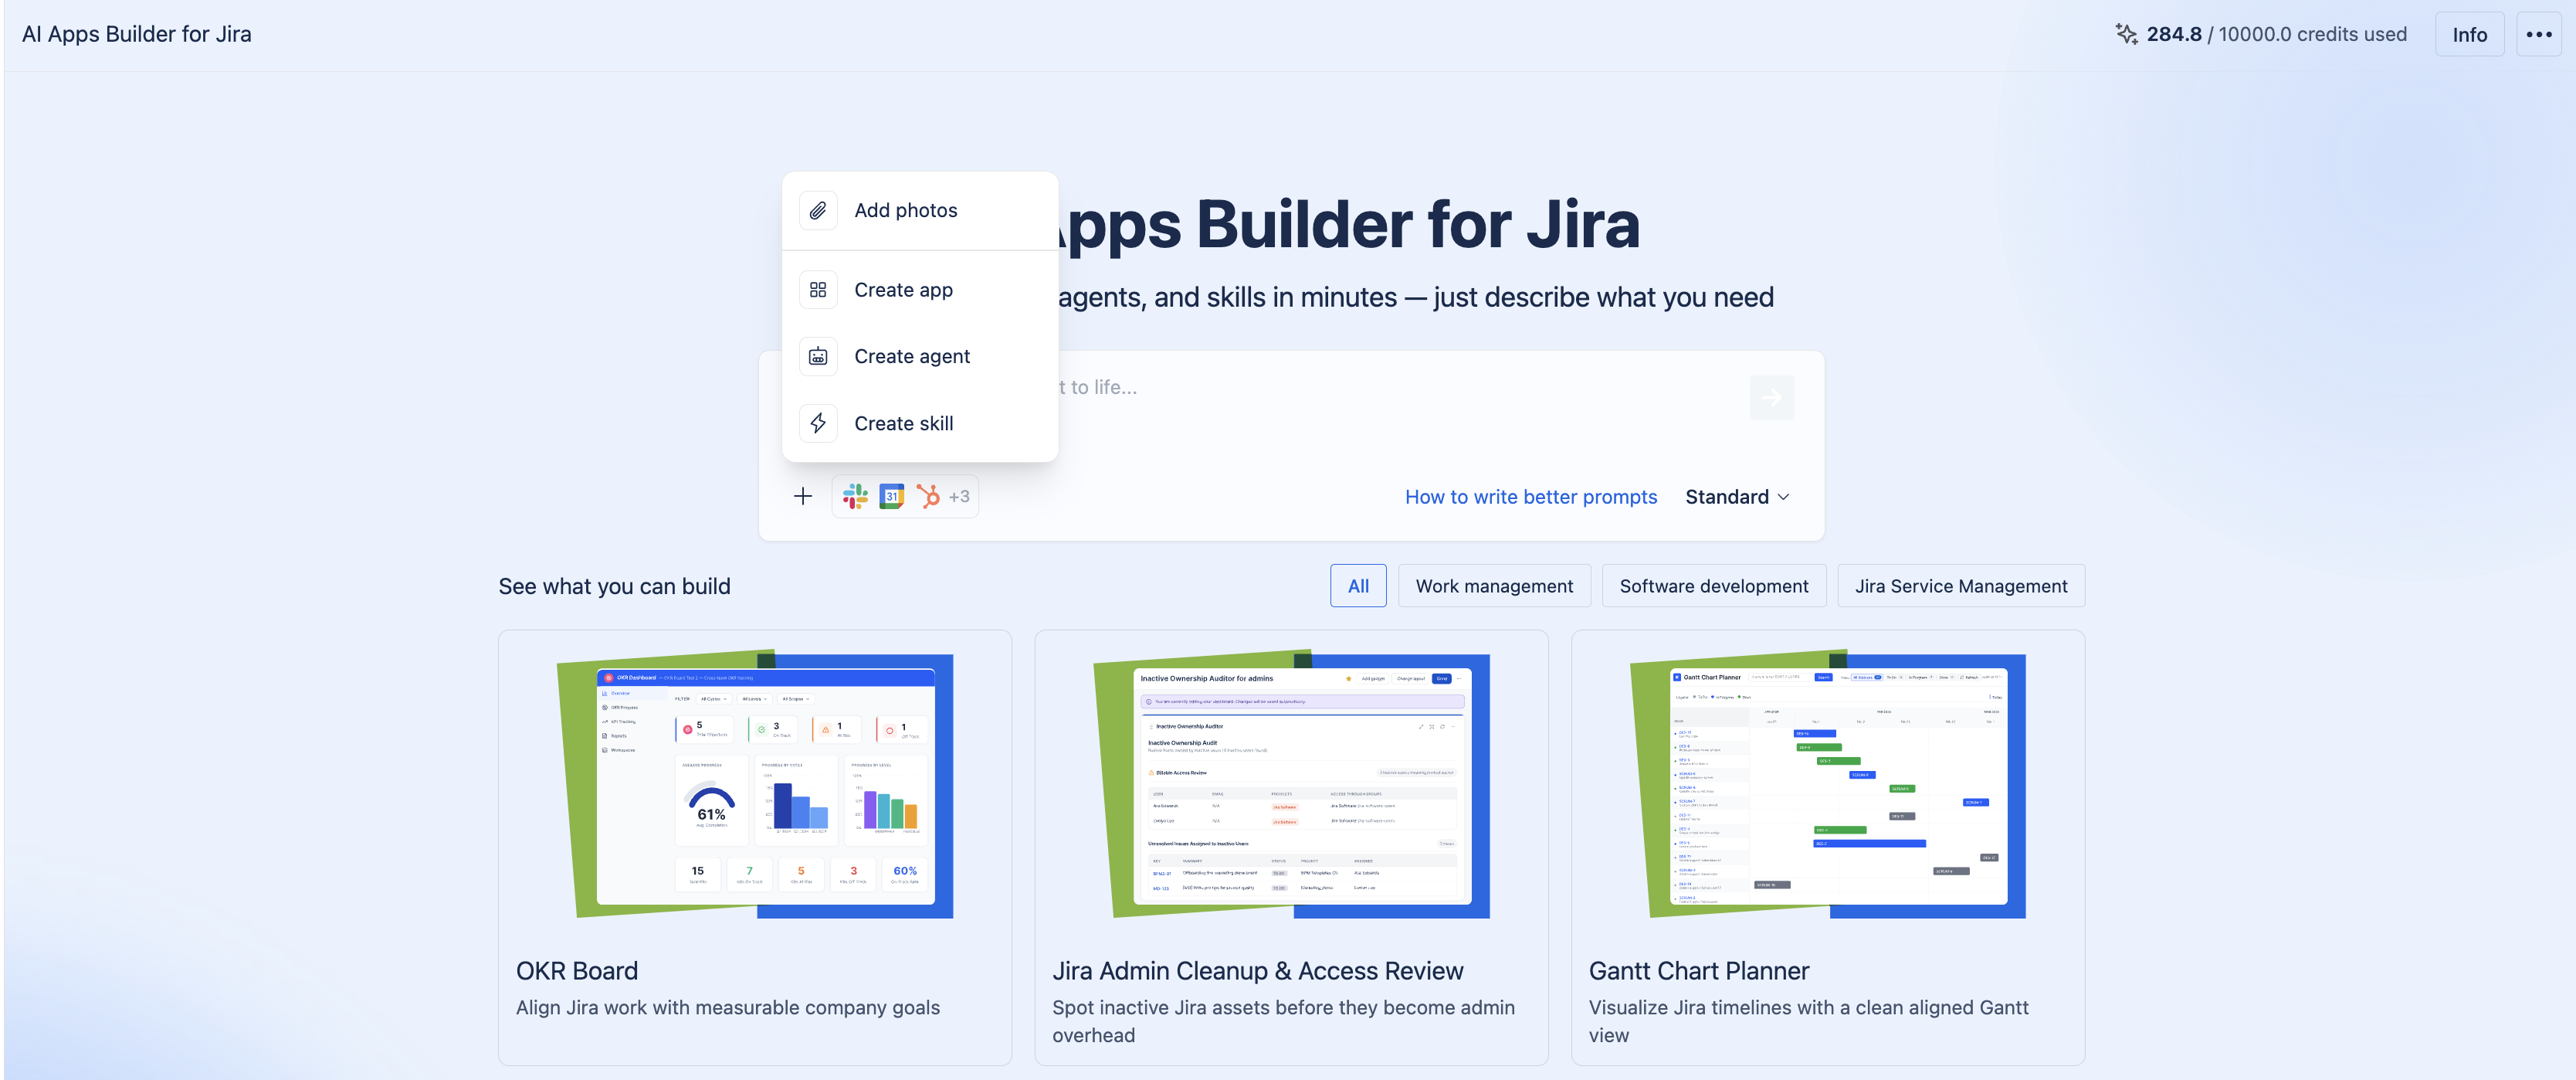
Task: Show the +3 additional integrations
Action: click(959, 496)
